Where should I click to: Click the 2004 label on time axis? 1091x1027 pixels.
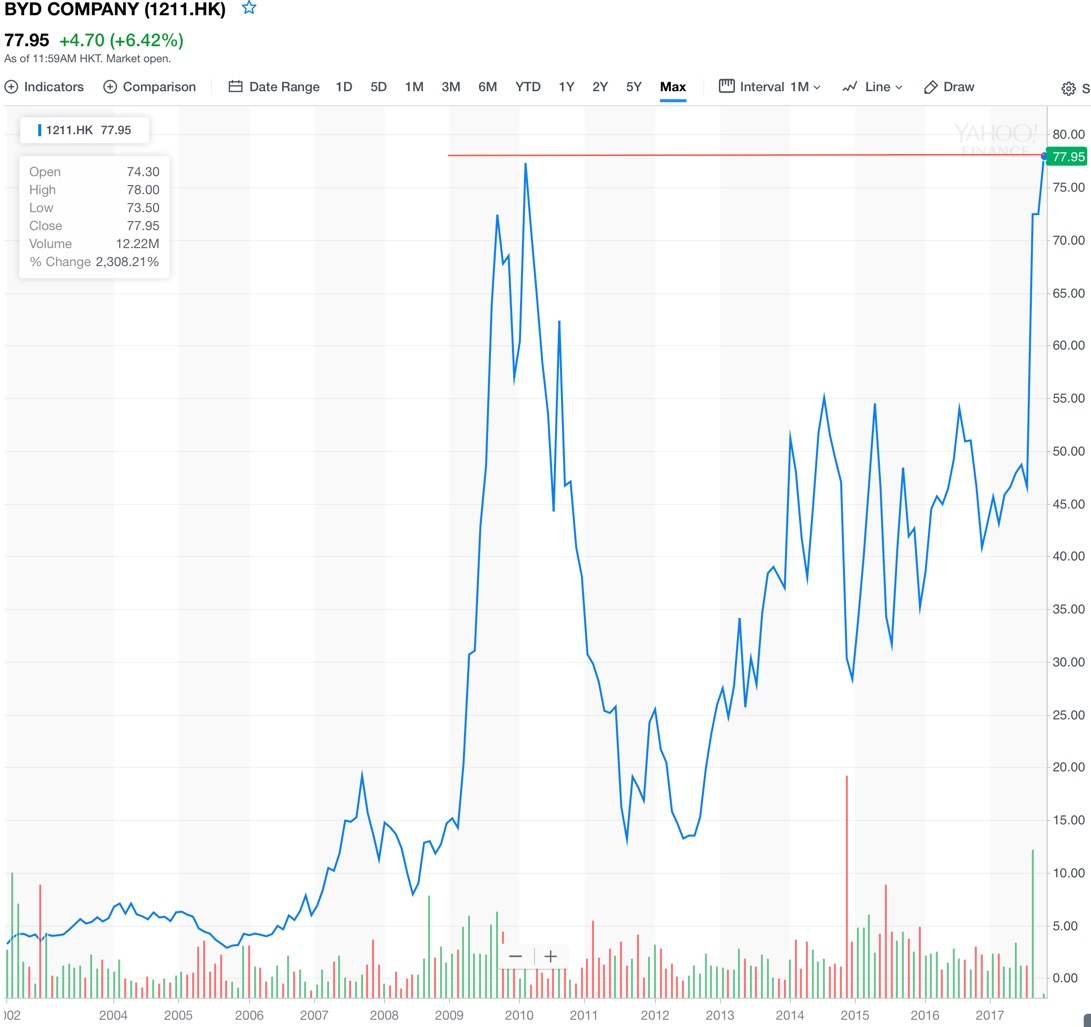pos(113,1015)
